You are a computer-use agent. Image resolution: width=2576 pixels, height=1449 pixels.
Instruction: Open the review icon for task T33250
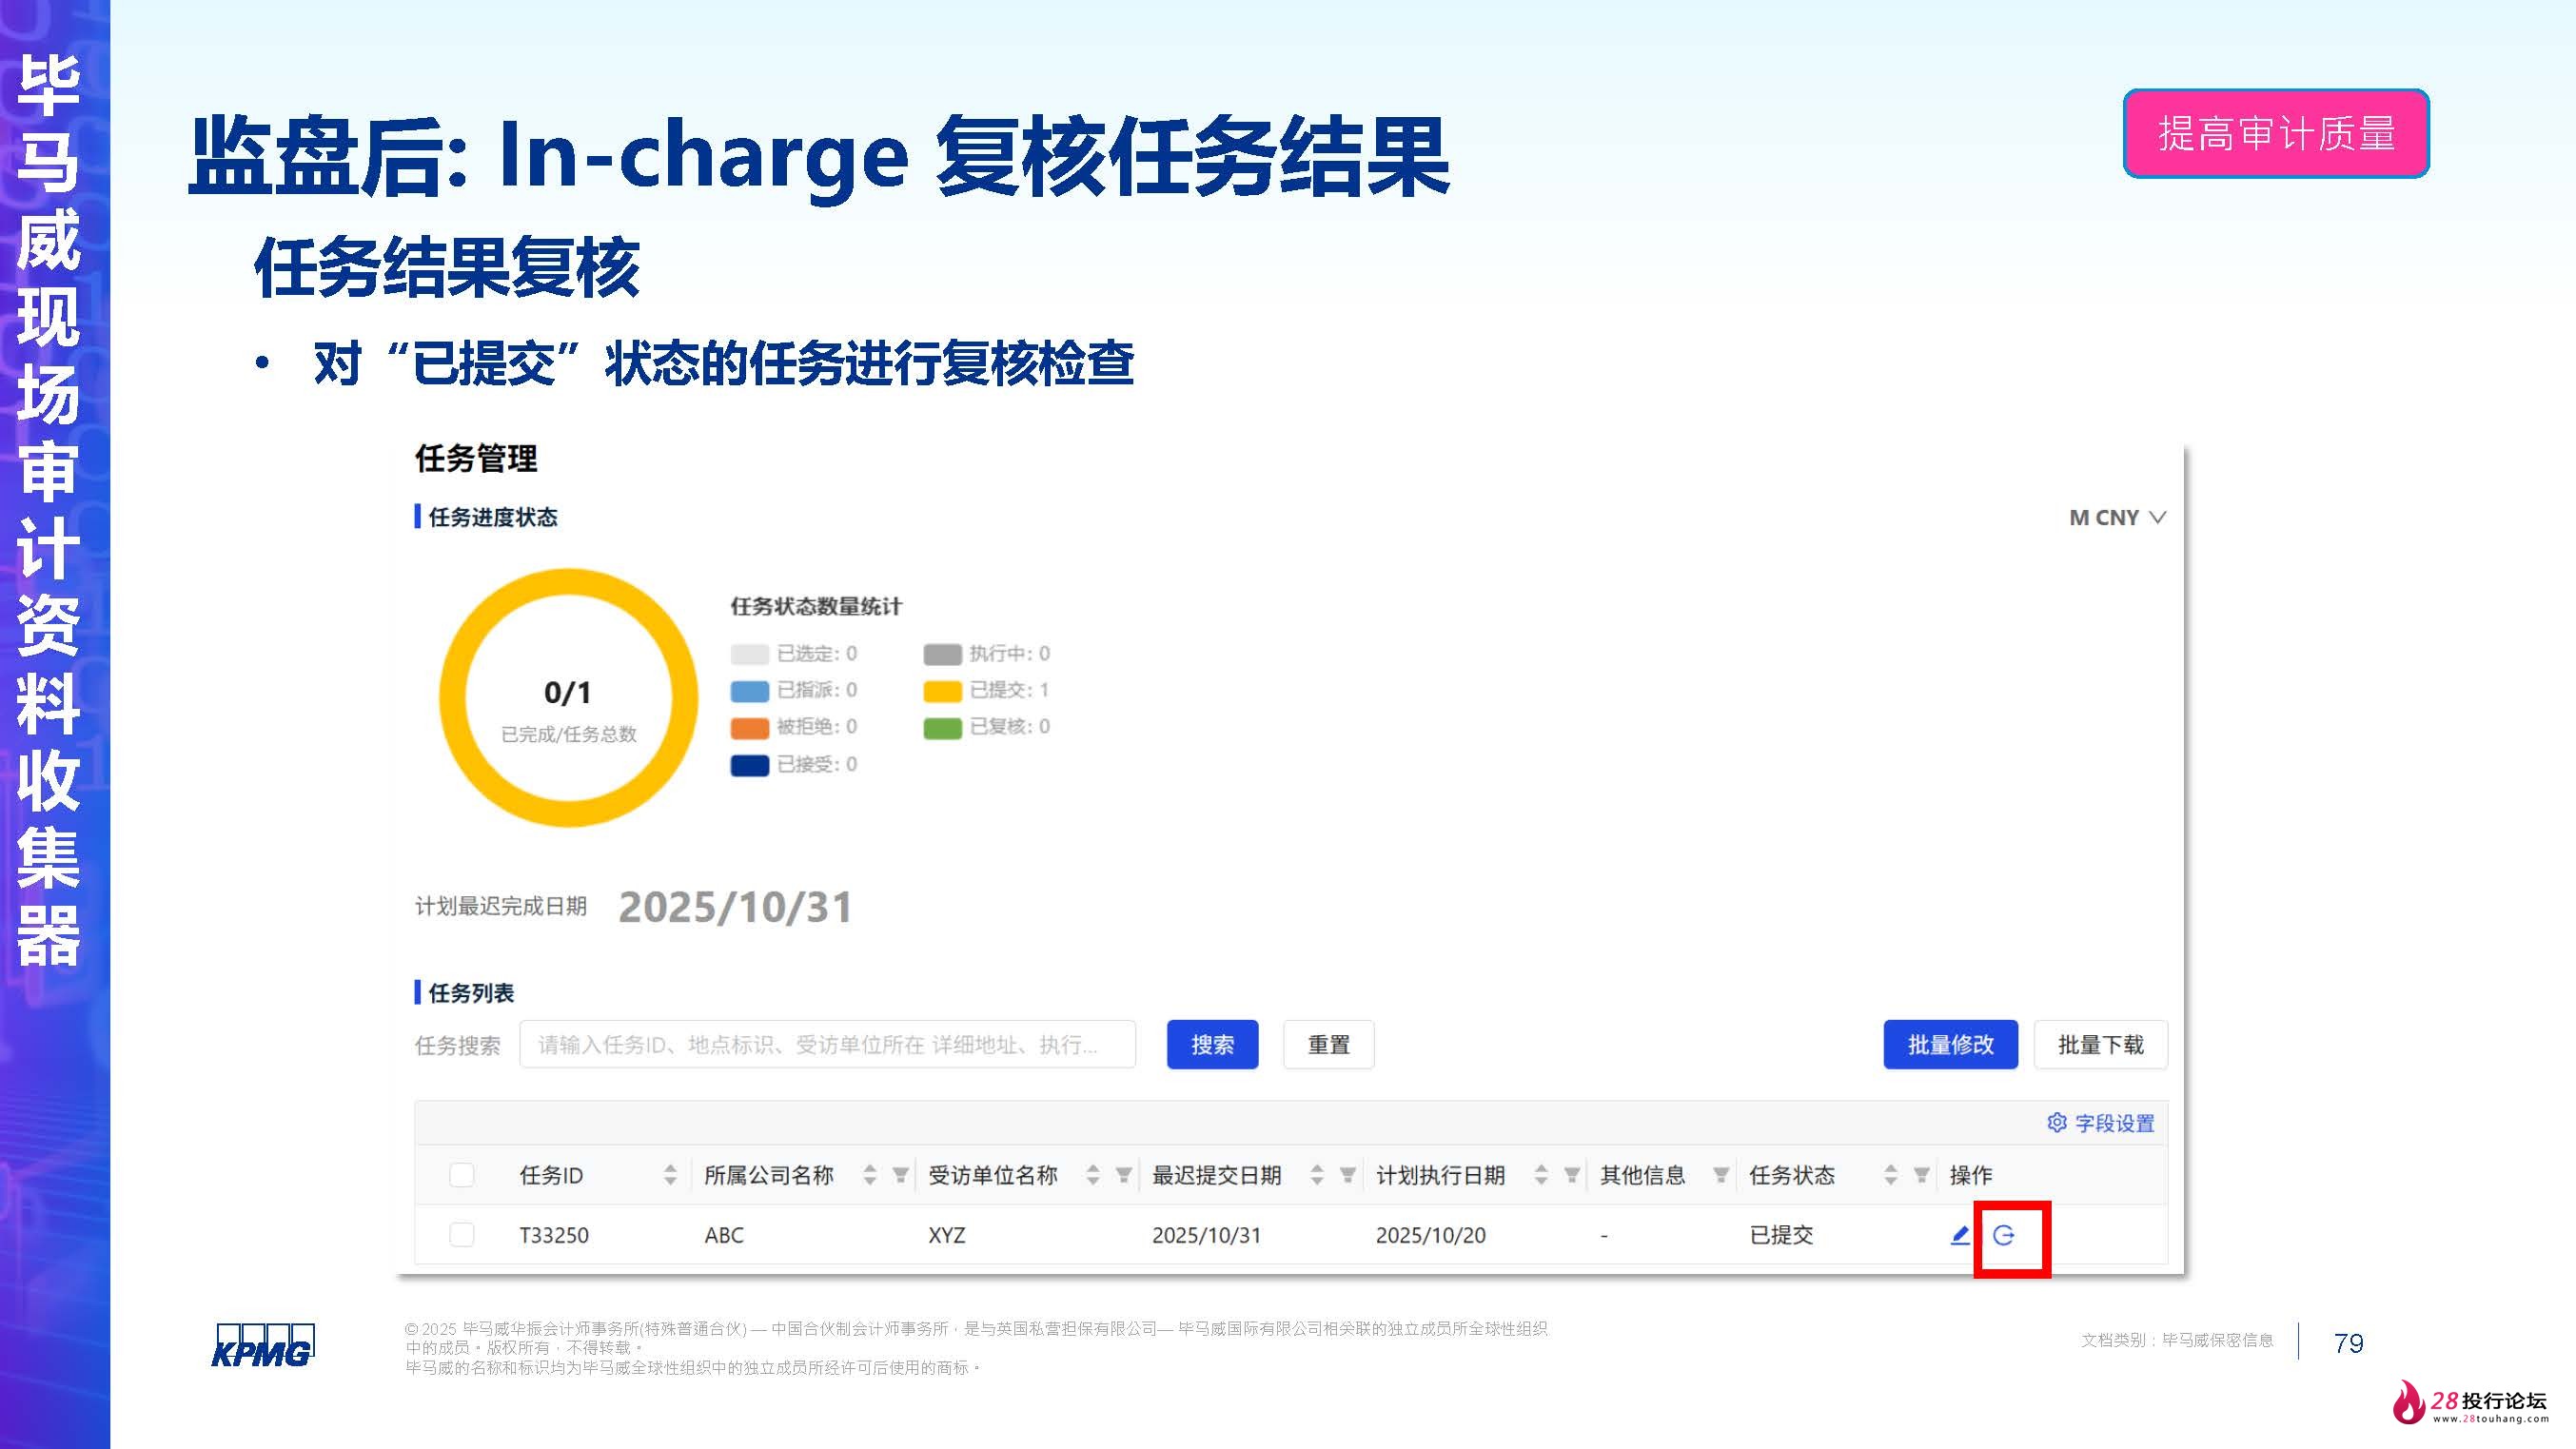click(2005, 1235)
